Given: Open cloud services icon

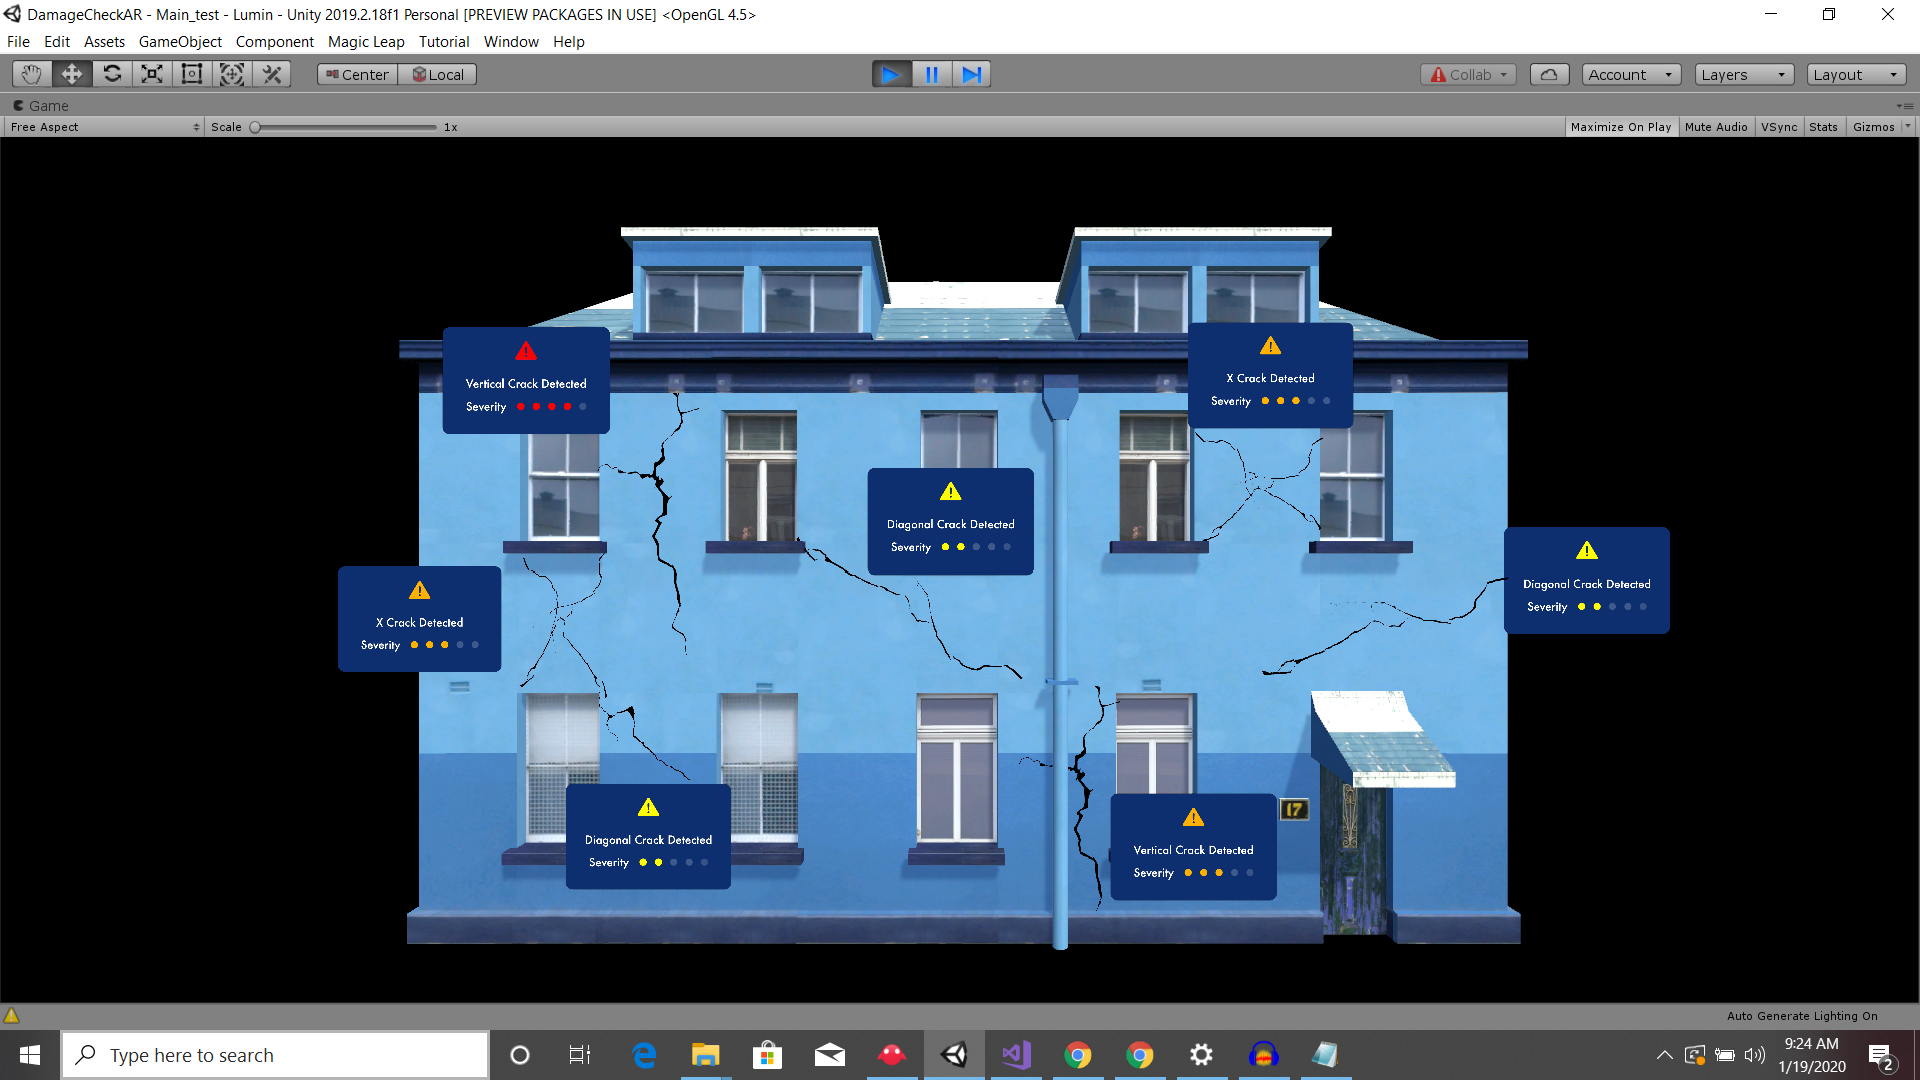Looking at the screenshot, I should [x=1548, y=74].
